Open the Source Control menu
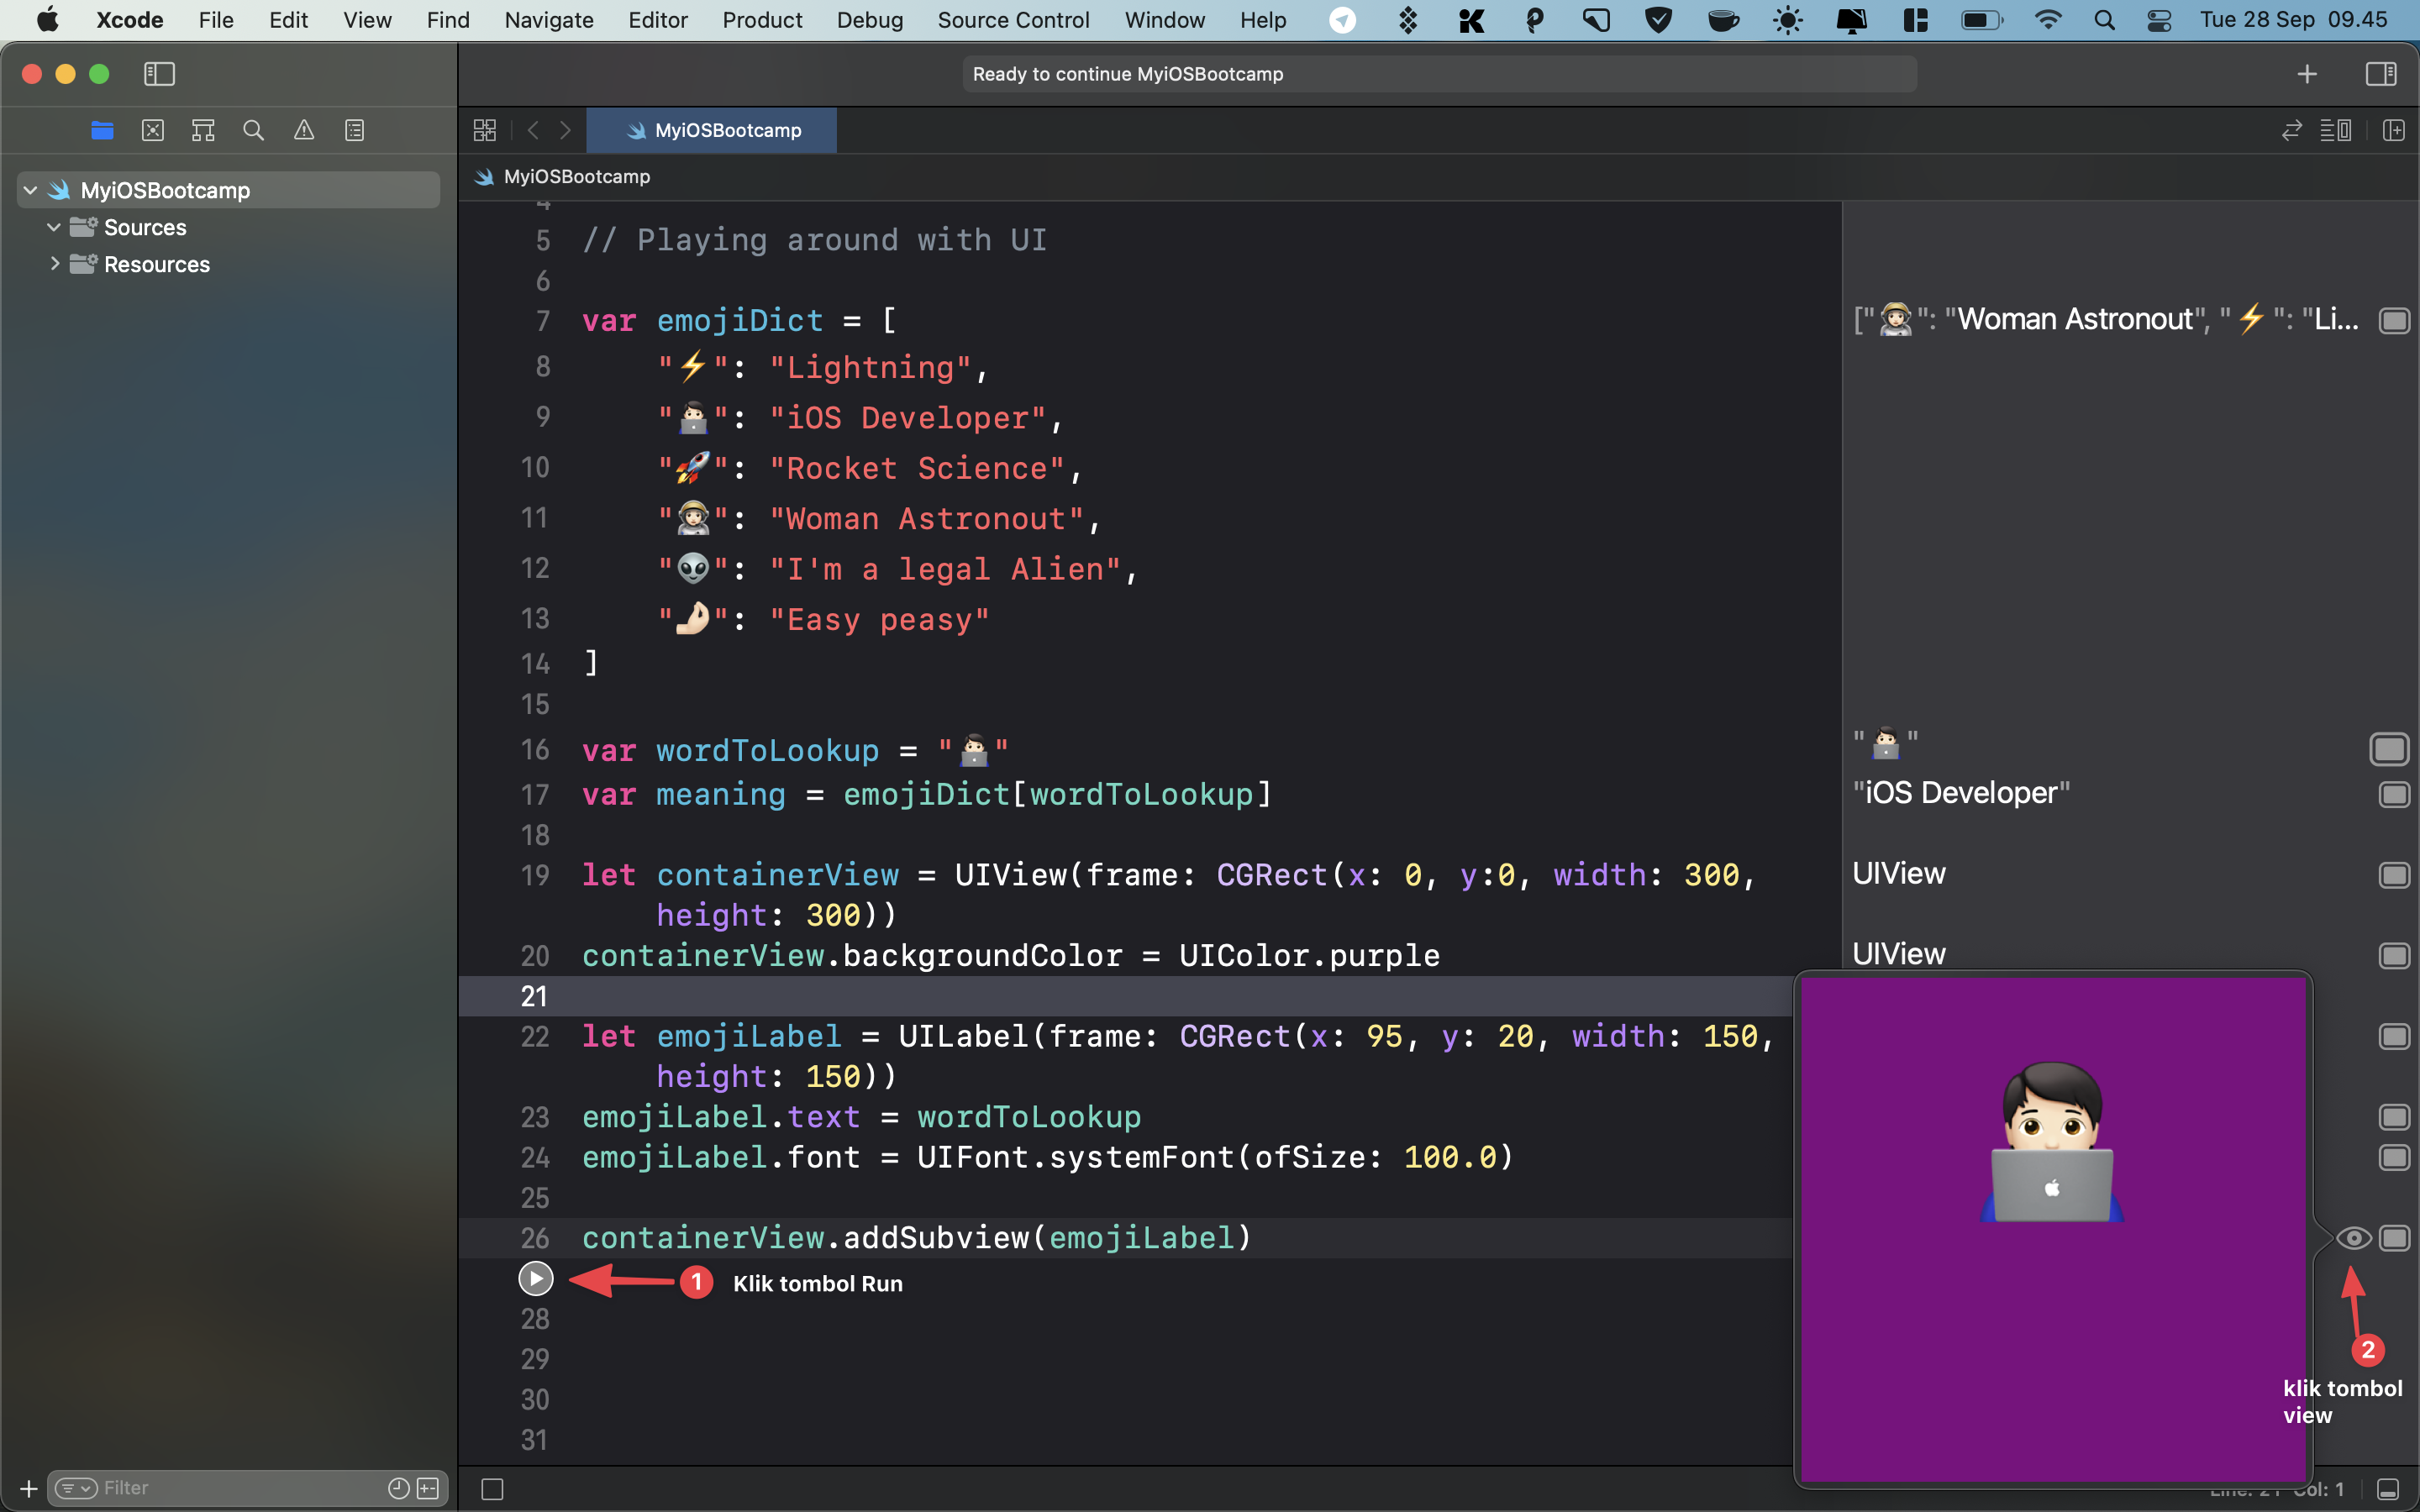The image size is (2420, 1512). pyautogui.click(x=1013, y=20)
